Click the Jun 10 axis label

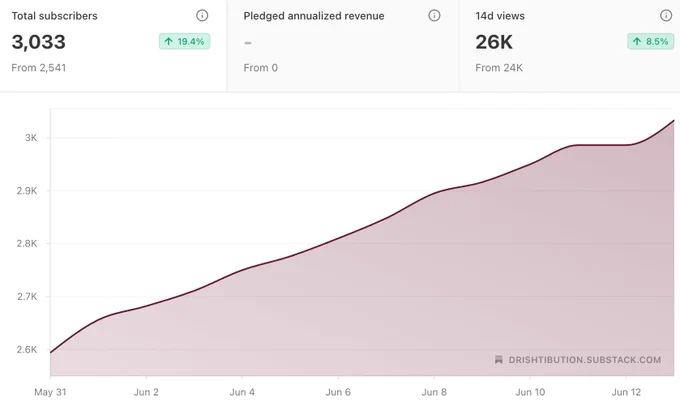tap(530, 392)
